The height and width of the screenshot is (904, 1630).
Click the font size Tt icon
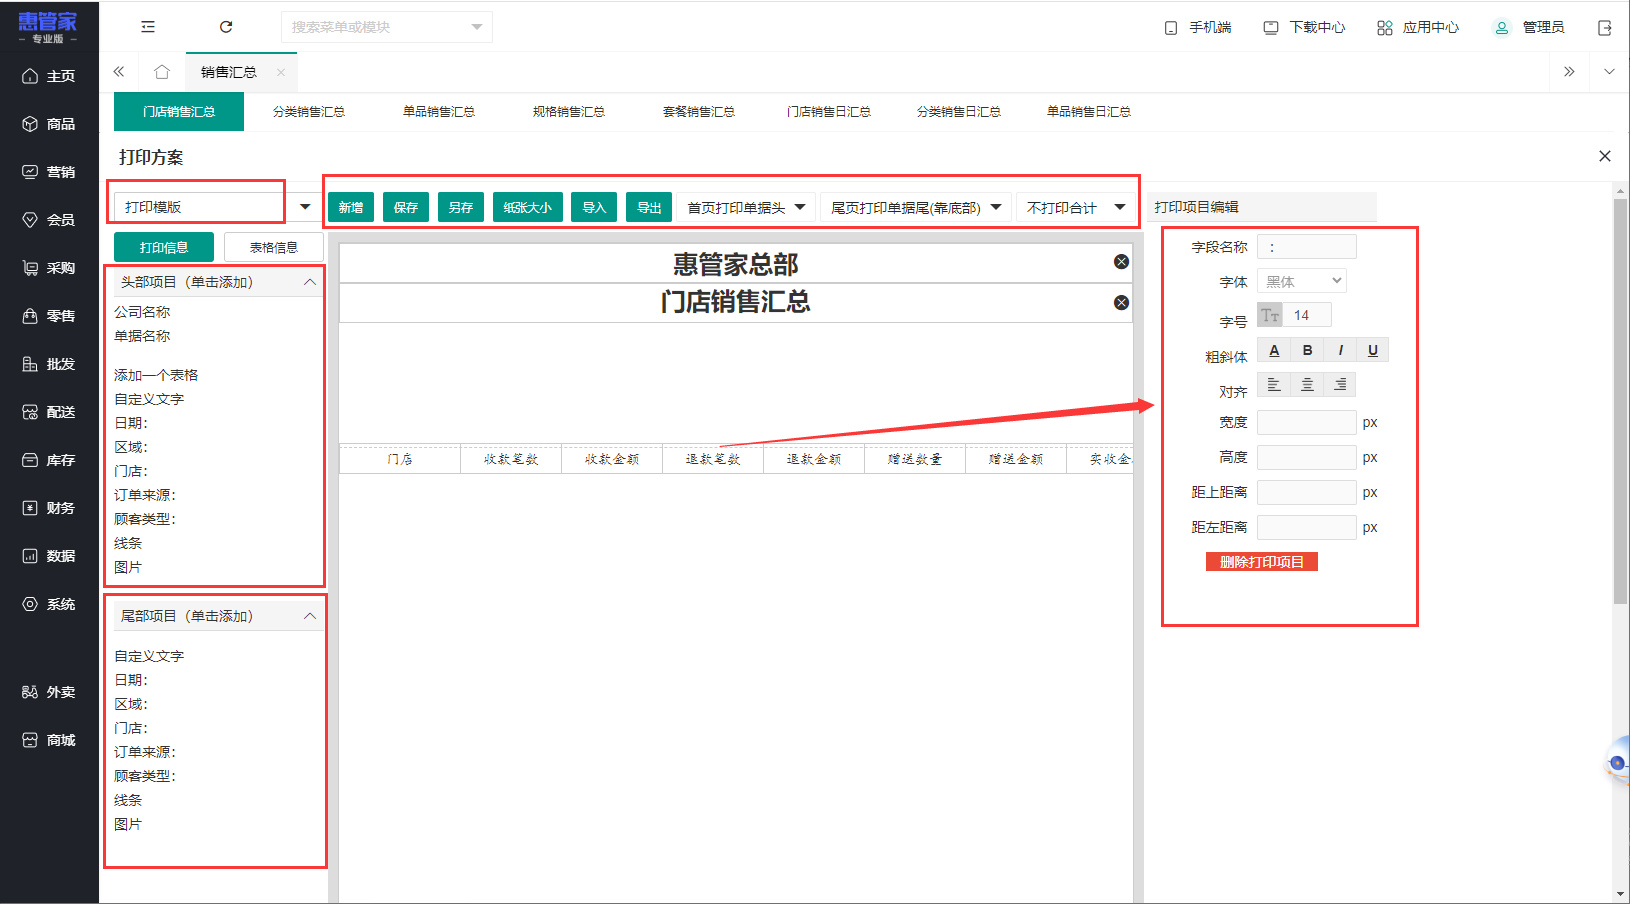pyautogui.click(x=1270, y=315)
